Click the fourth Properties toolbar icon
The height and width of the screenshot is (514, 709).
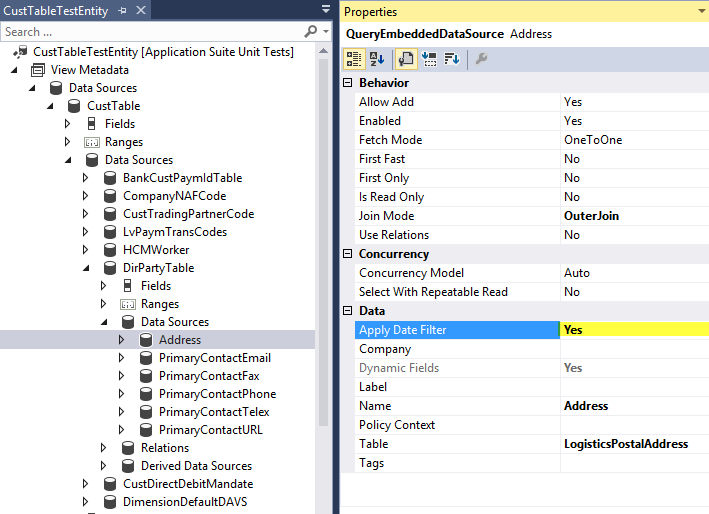coord(429,59)
